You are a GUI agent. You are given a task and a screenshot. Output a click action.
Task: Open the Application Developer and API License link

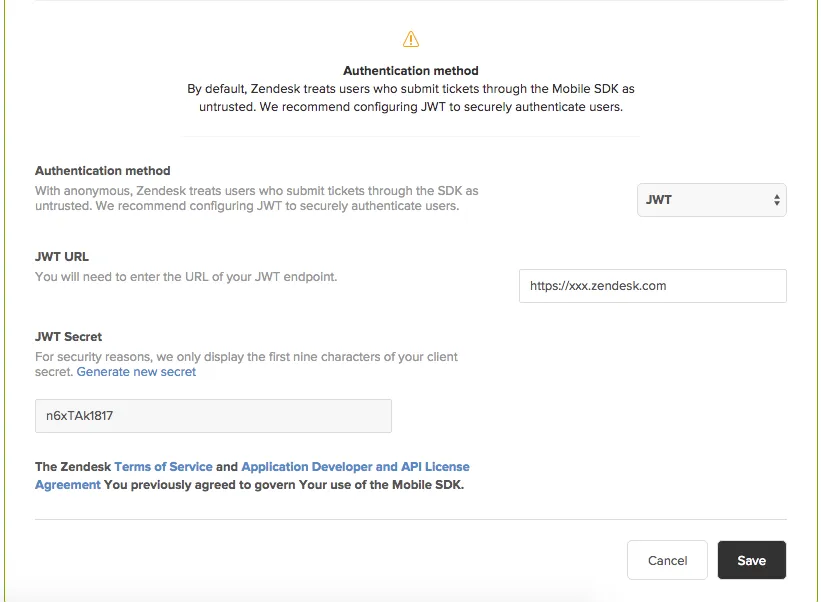(355, 467)
